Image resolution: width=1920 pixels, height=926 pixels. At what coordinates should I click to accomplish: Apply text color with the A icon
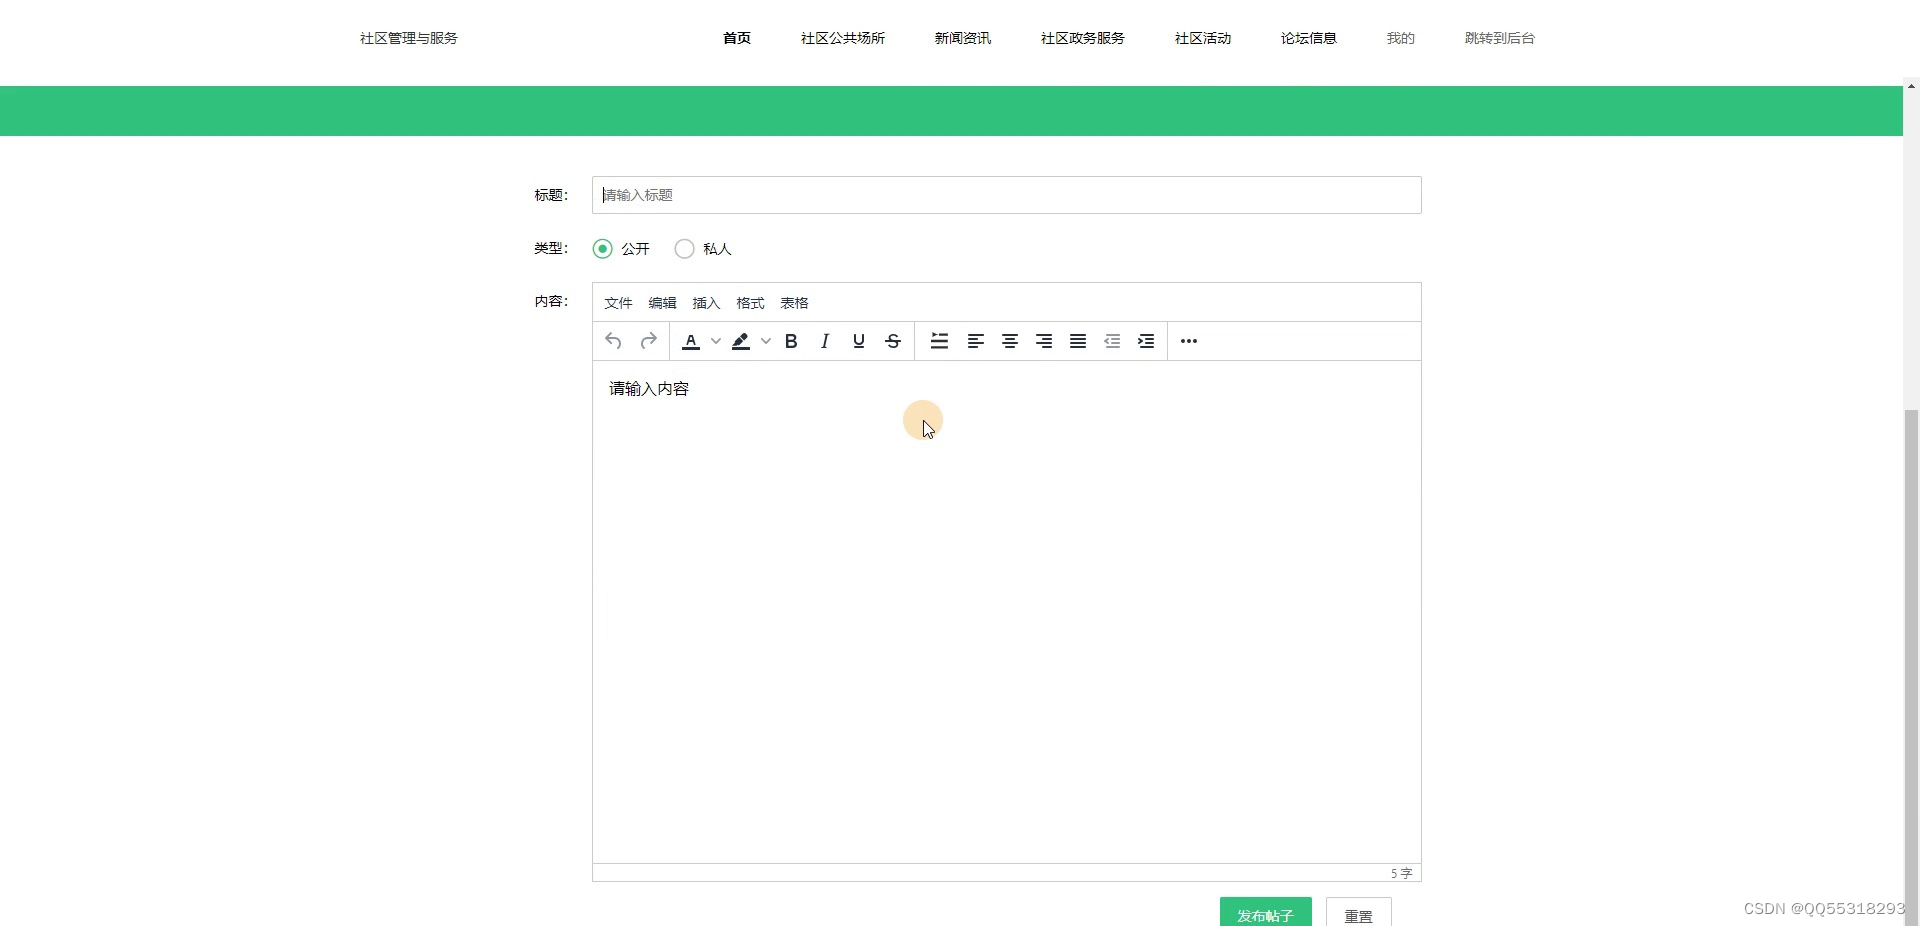coord(691,341)
